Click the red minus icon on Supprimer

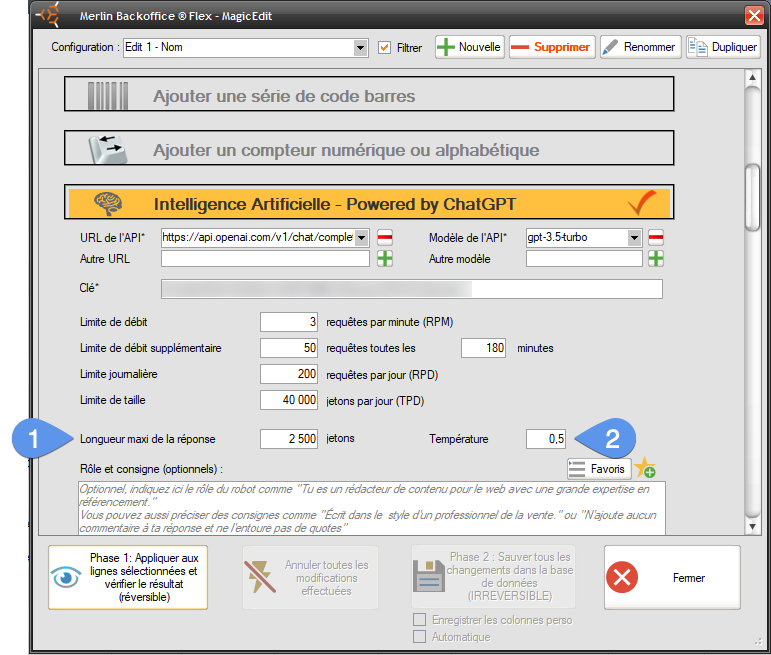coord(520,47)
